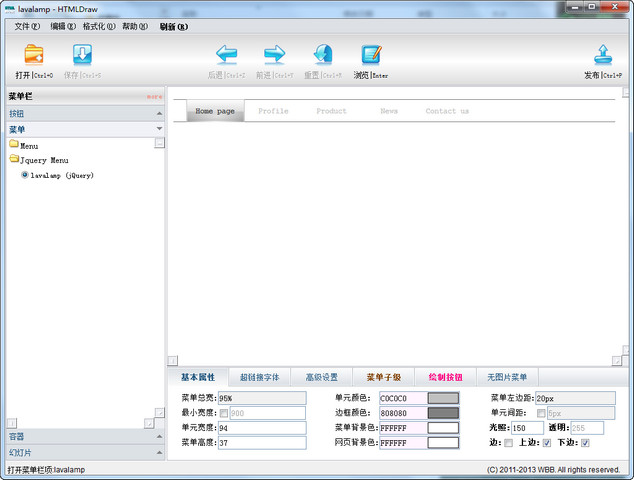Select the Jquery Menu tree item
This screenshot has width=634, height=480.
pos(44,161)
